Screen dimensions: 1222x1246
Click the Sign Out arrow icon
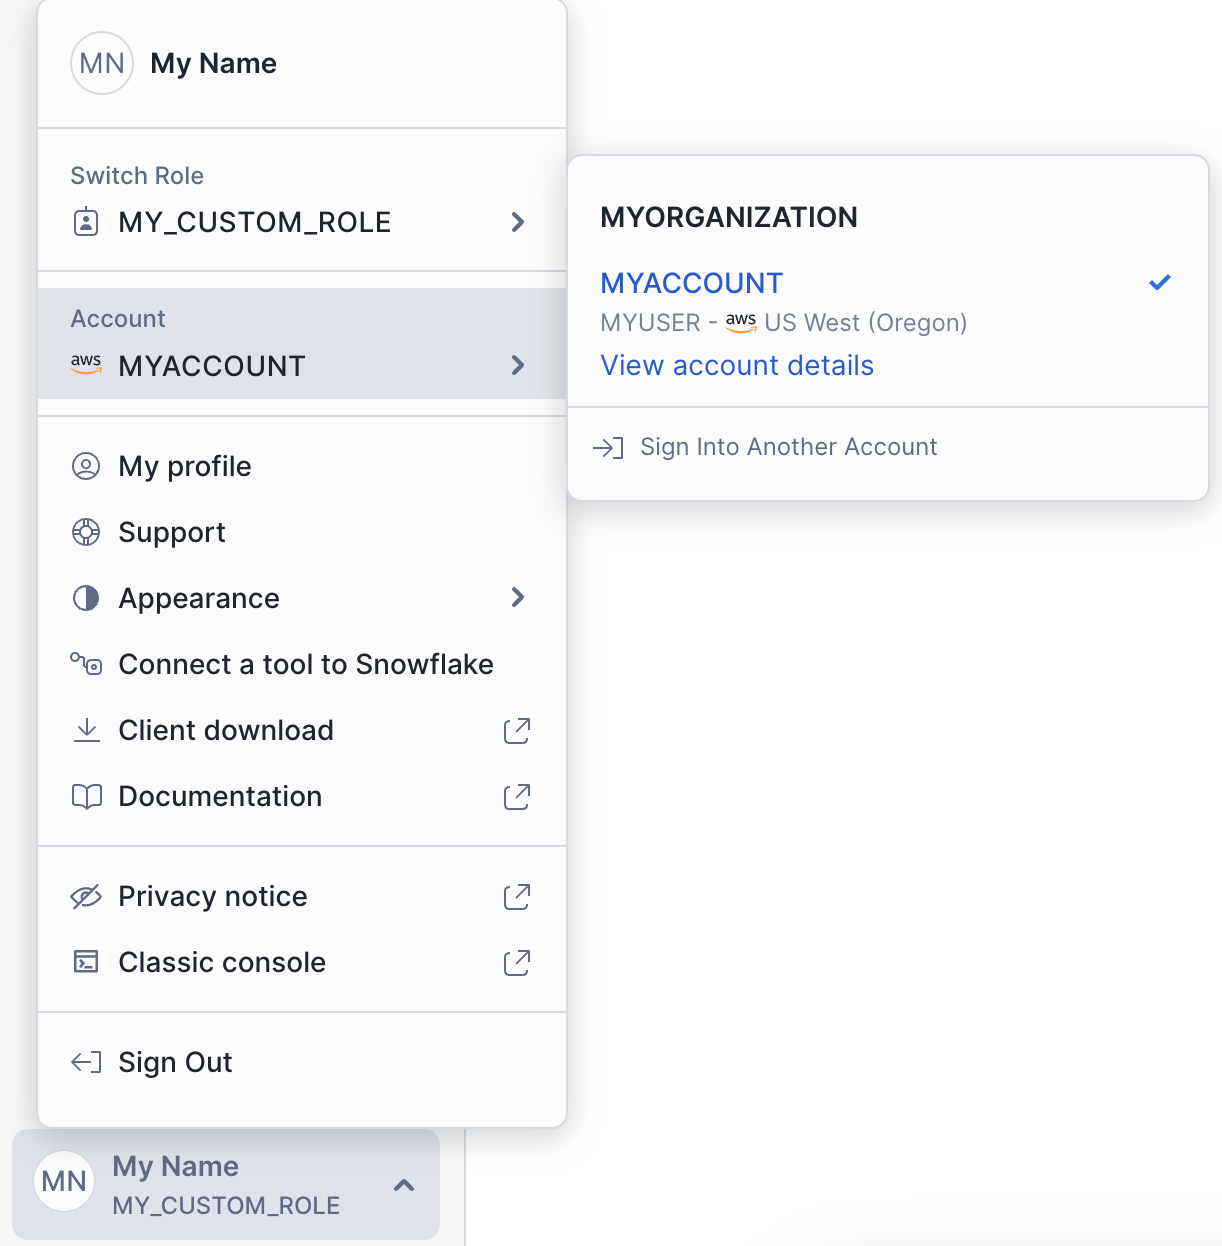86,1062
